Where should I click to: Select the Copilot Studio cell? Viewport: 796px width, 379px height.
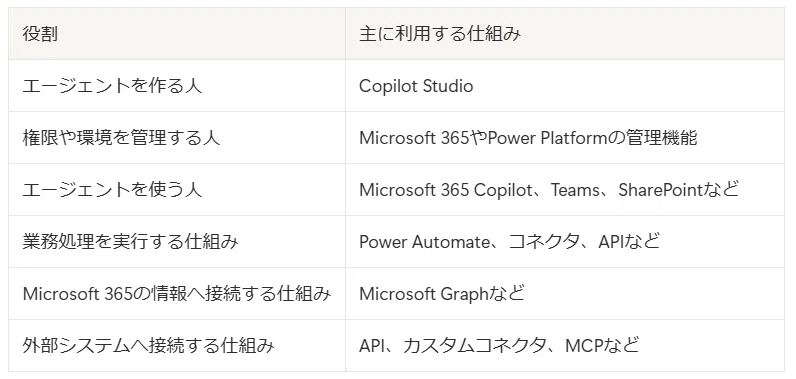(565, 86)
